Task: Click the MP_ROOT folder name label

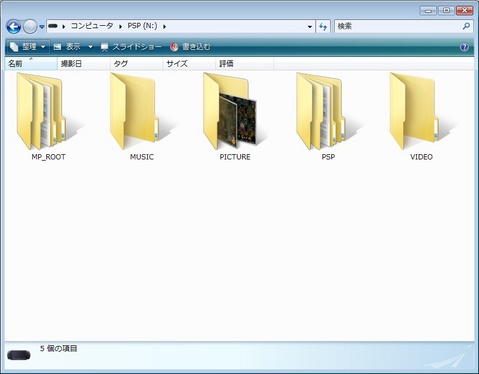Action: click(x=48, y=157)
